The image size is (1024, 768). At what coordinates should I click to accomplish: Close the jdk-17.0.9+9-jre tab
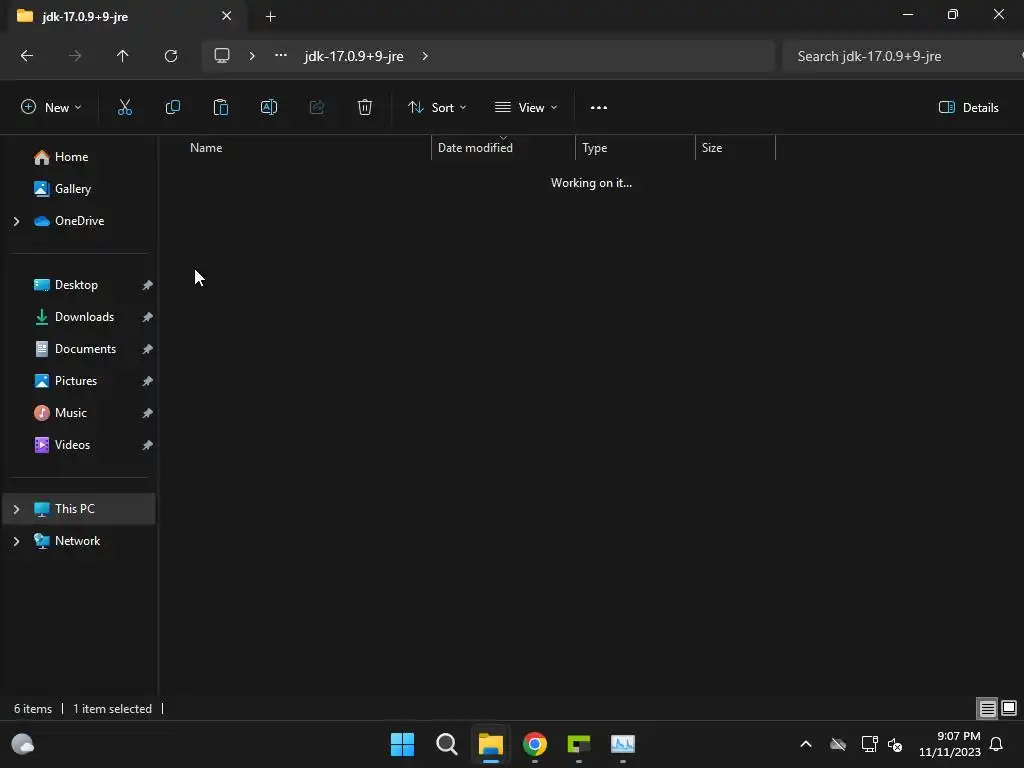[227, 16]
